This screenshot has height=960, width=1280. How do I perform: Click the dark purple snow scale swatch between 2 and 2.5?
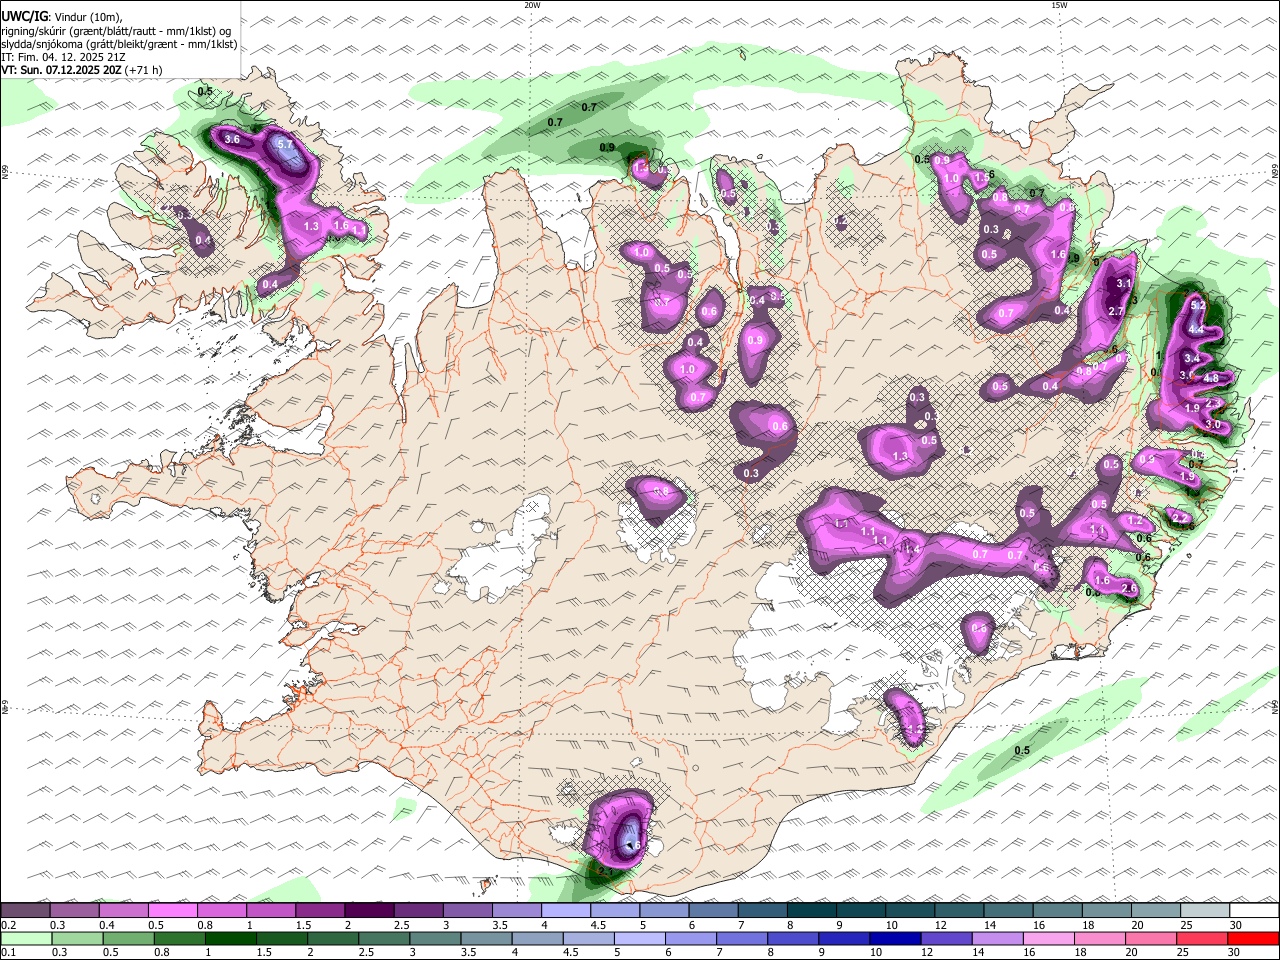pyautogui.click(x=368, y=911)
